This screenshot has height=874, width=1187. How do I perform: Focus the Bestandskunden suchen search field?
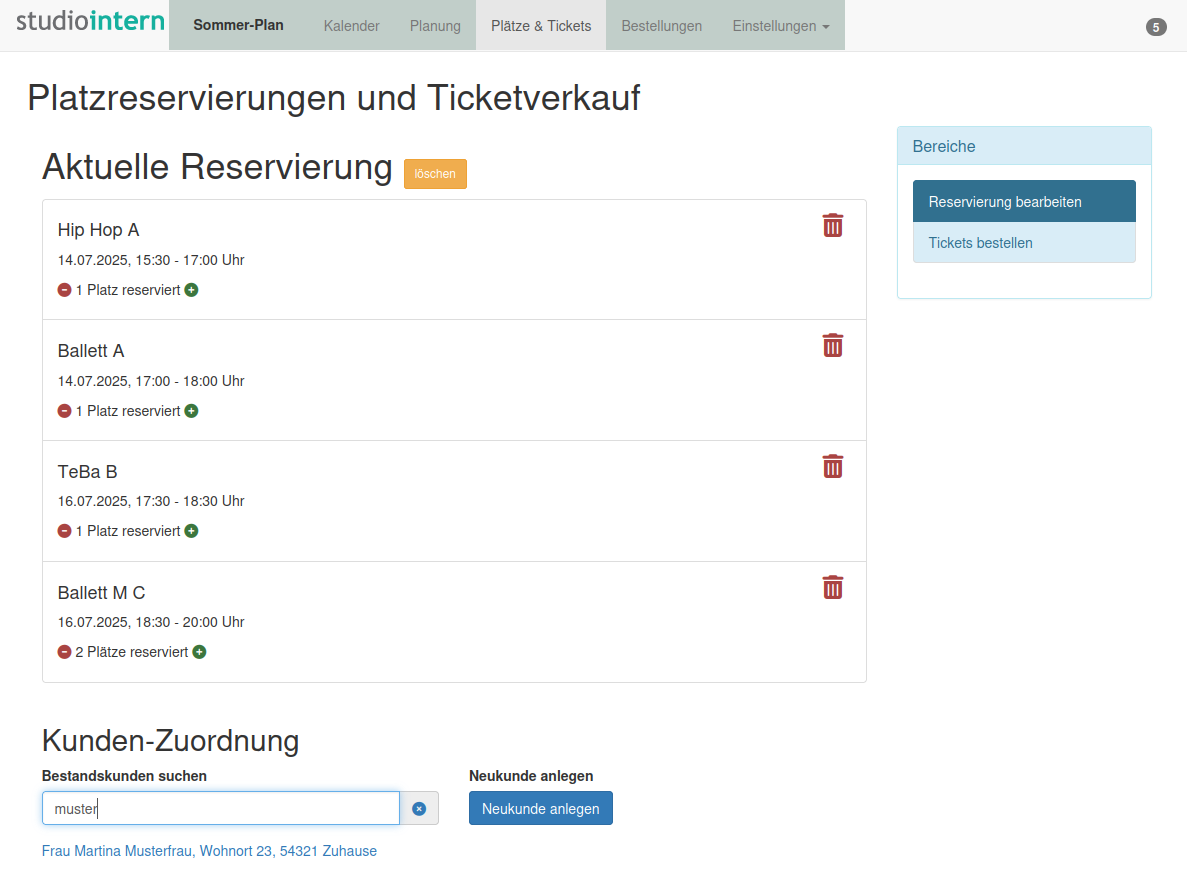pyautogui.click(x=220, y=809)
